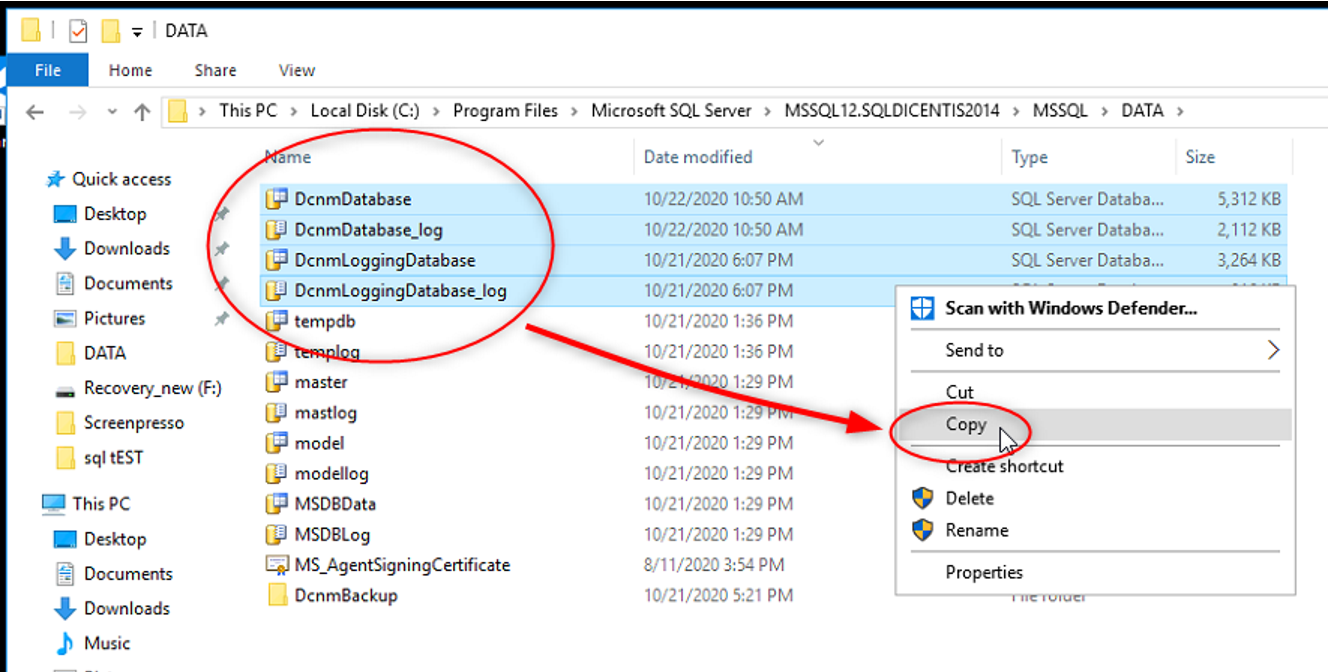Select Recovery_new (F:) drive icon

coord(65,389)
